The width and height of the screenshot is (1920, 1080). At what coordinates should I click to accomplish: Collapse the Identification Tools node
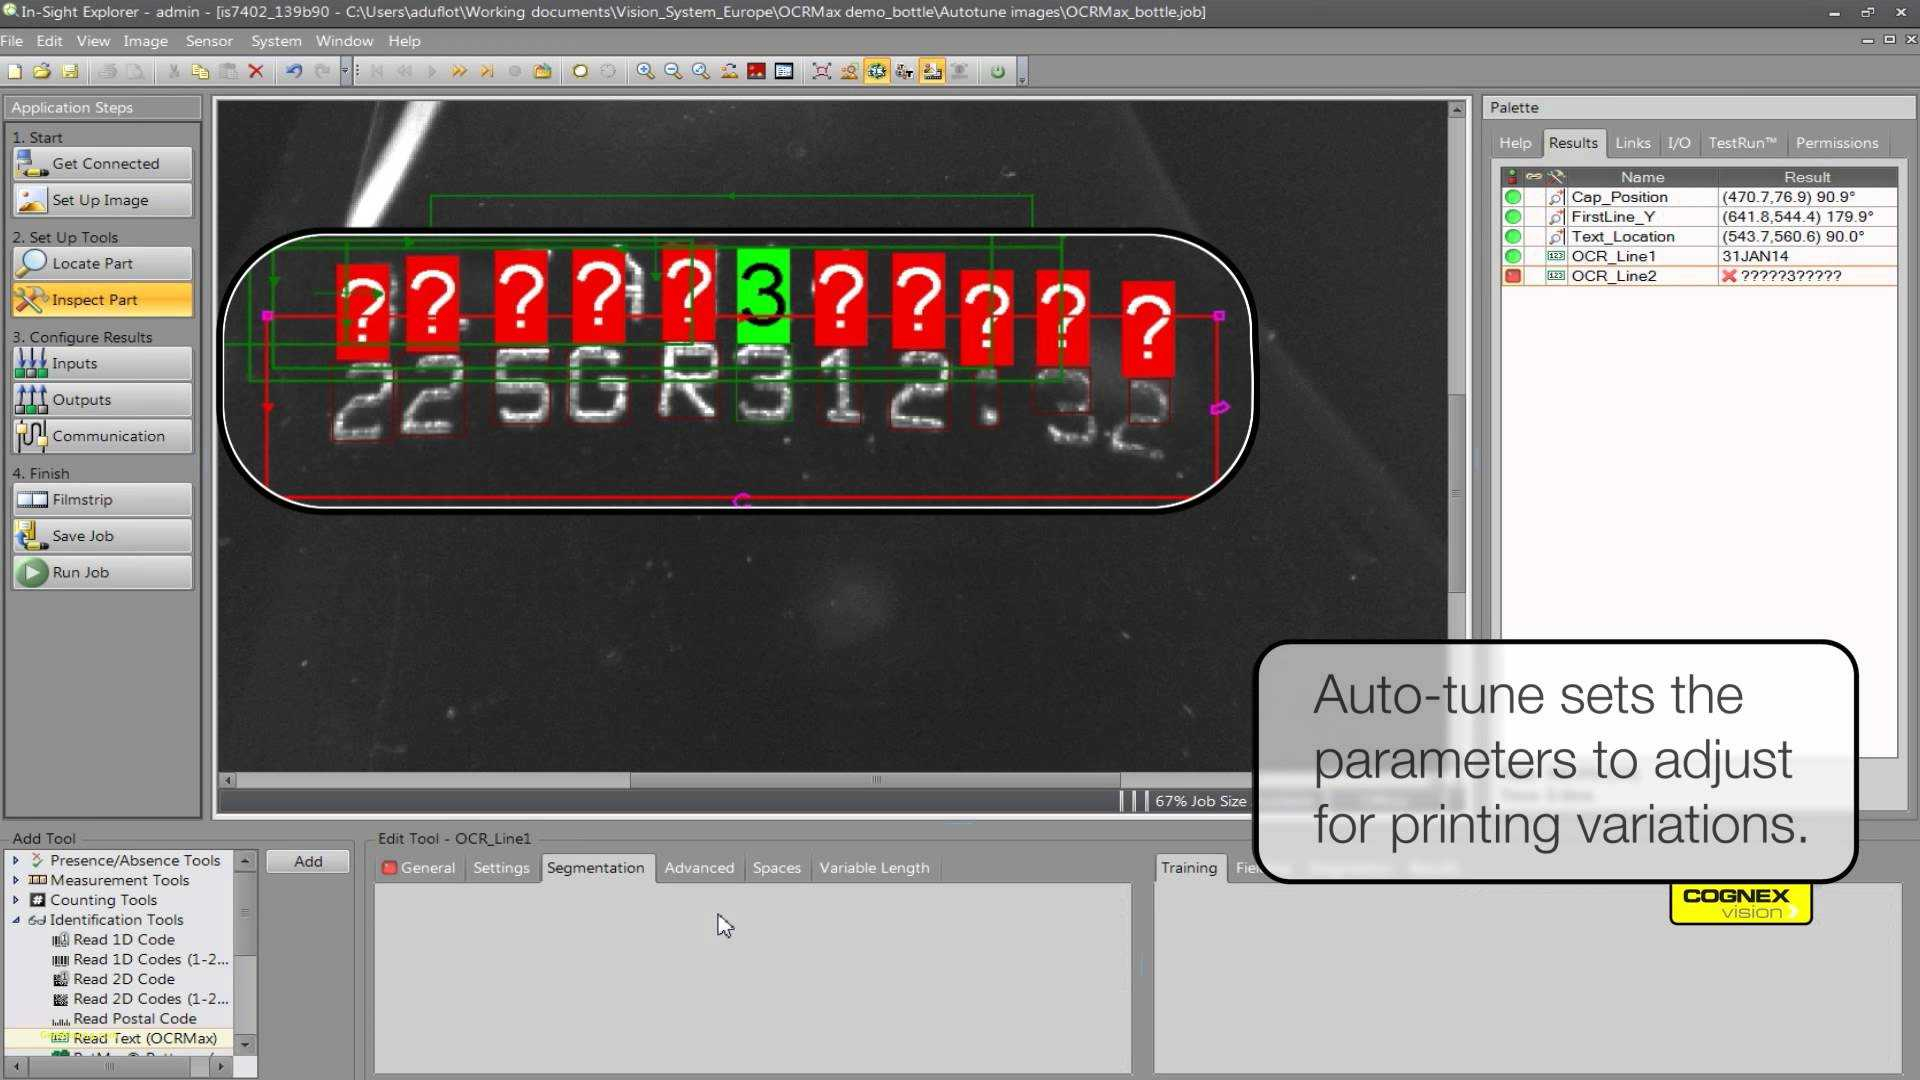(16, 920)
